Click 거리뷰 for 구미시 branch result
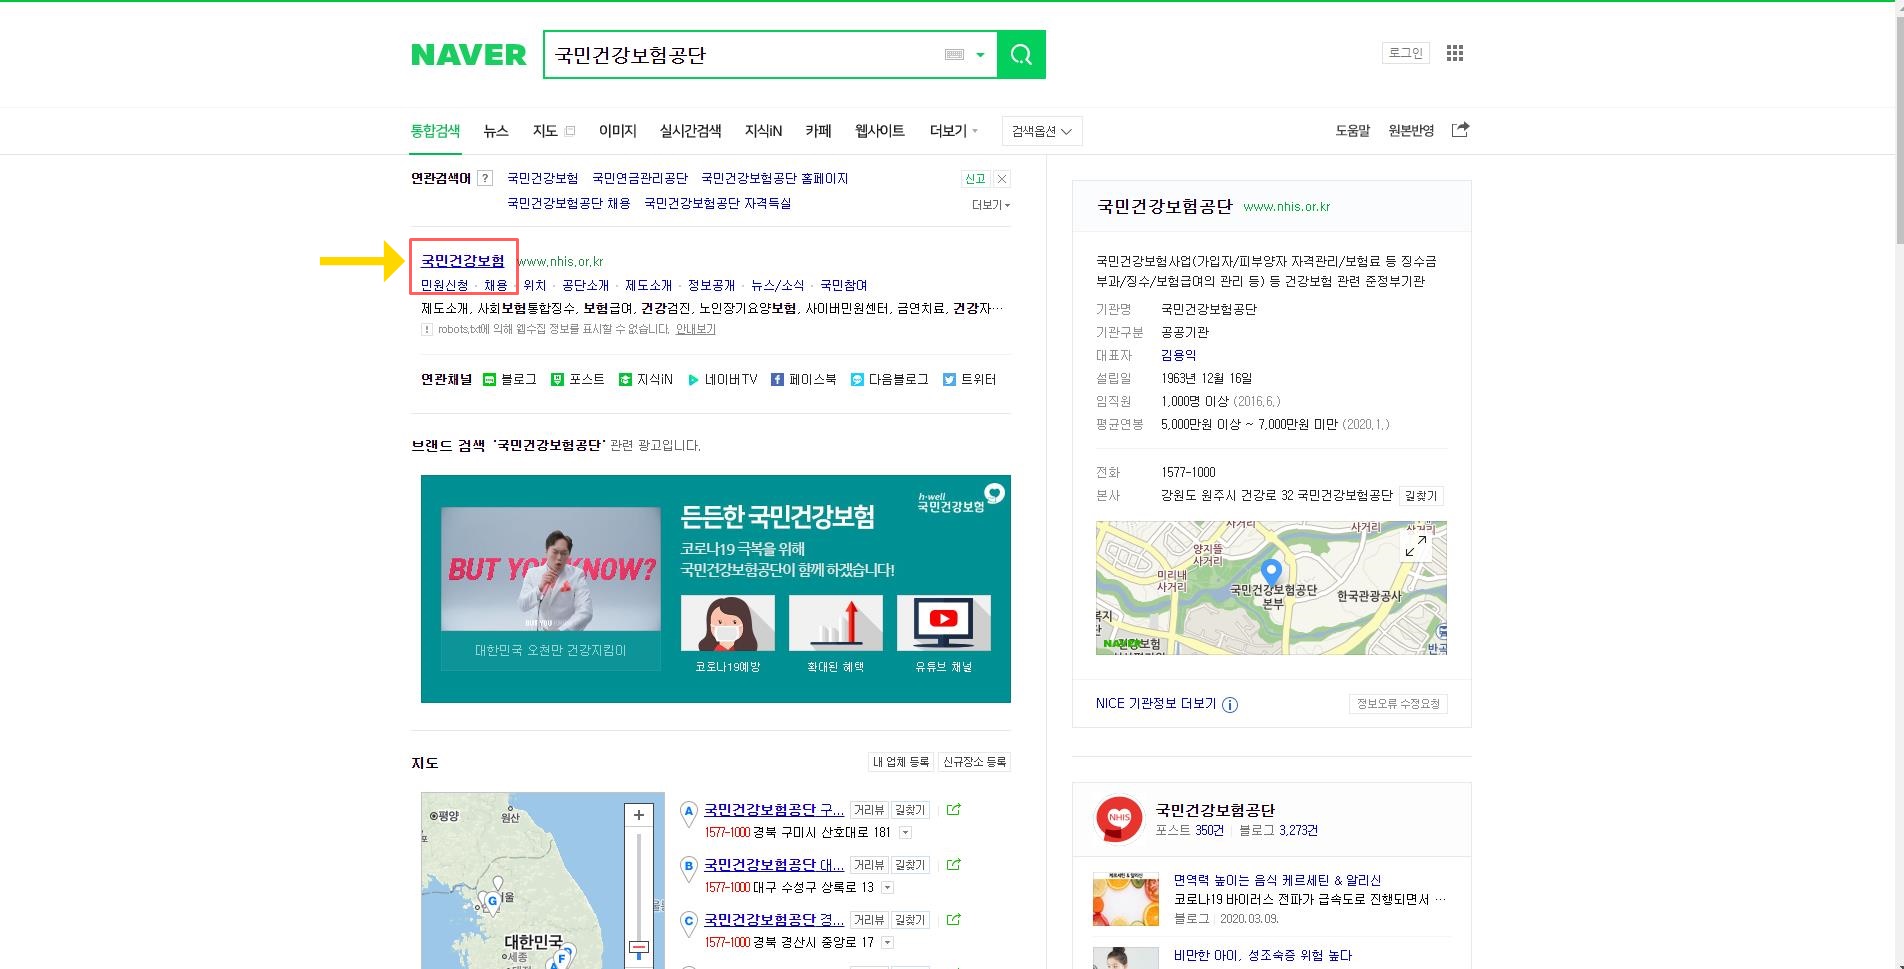Image resolution: width=1904 pixels, height=969 pixels. (x=868, y=810)
